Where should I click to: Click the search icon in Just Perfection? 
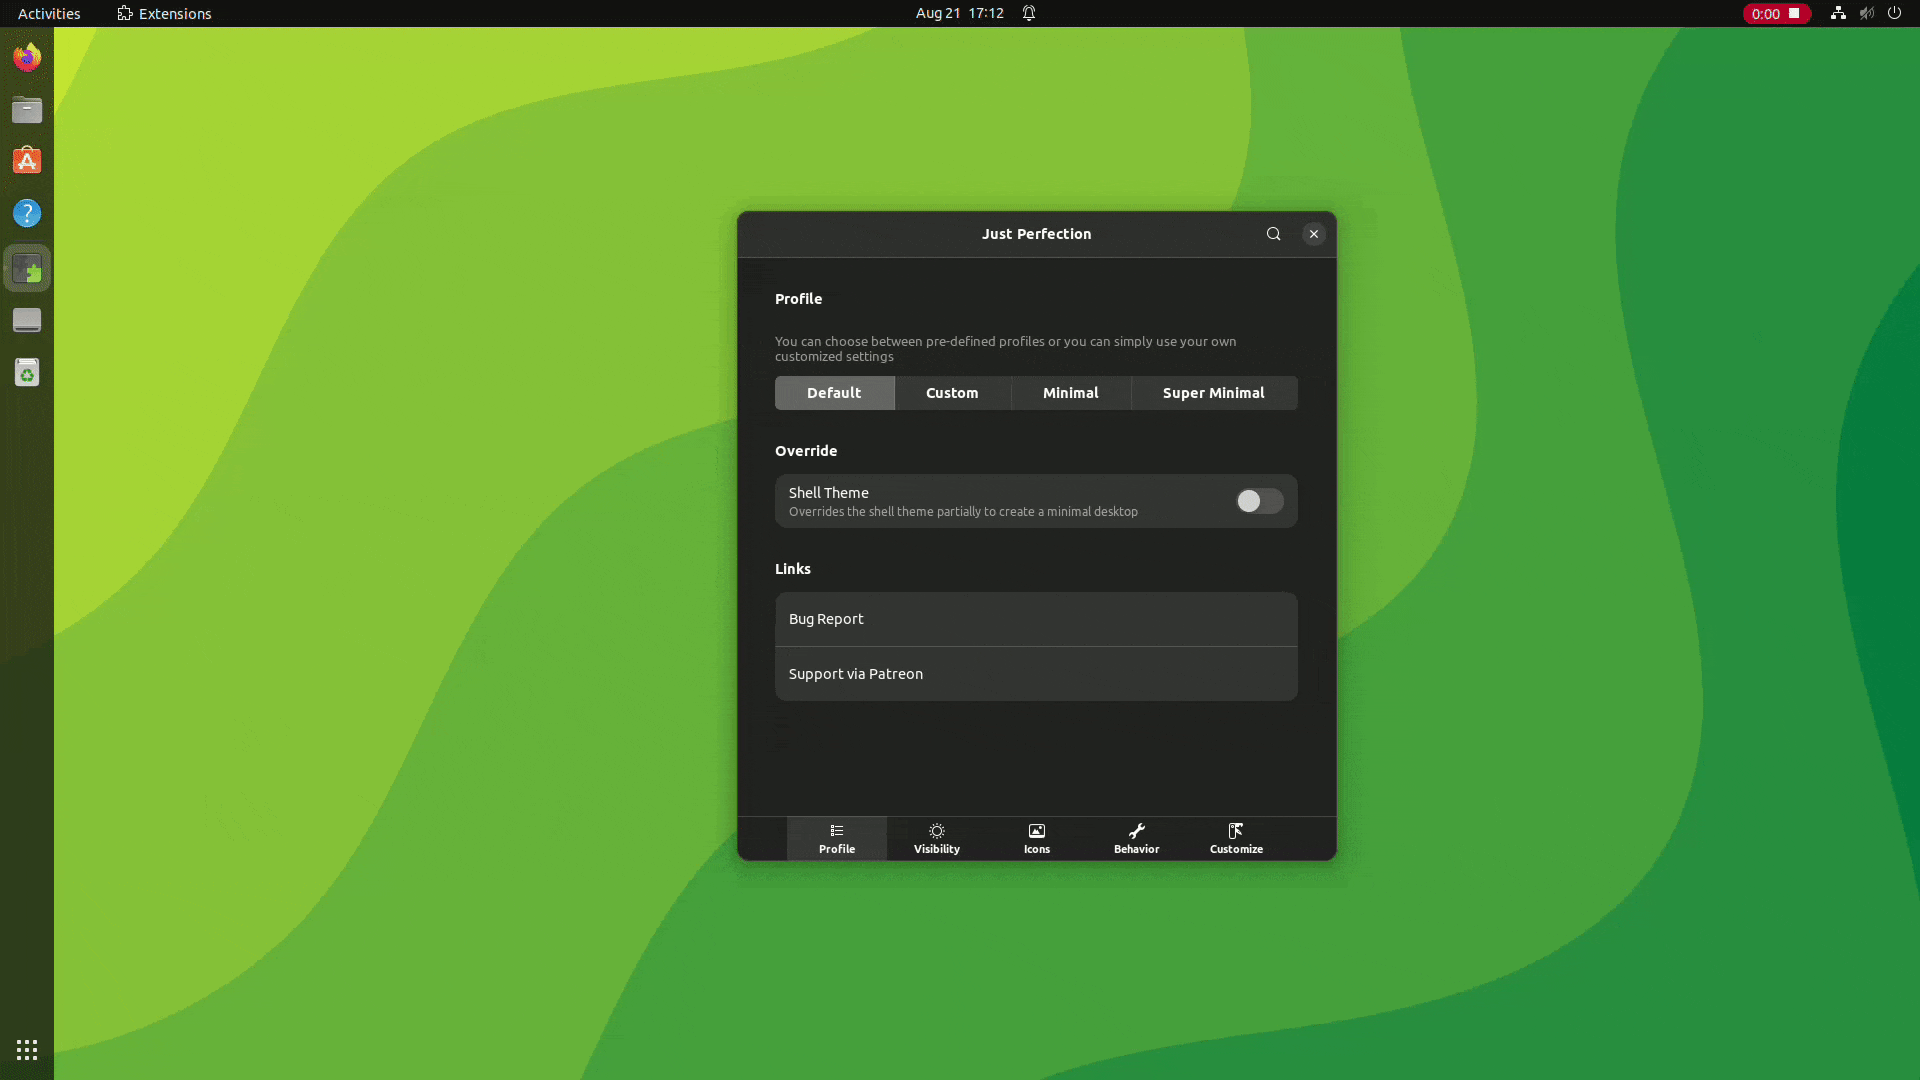pyautogui.click(x=1273, y=233)
